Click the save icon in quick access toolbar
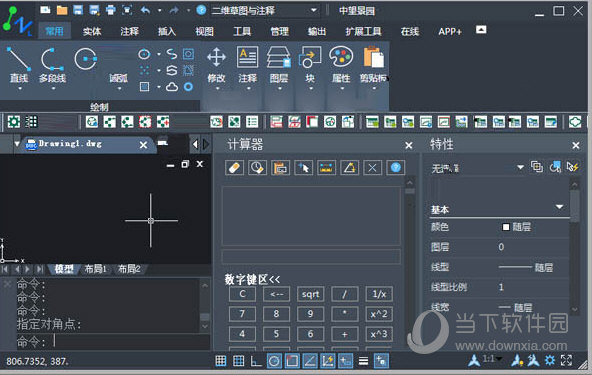The width and height of the screenshot is (592, 375). pos(78,10)
